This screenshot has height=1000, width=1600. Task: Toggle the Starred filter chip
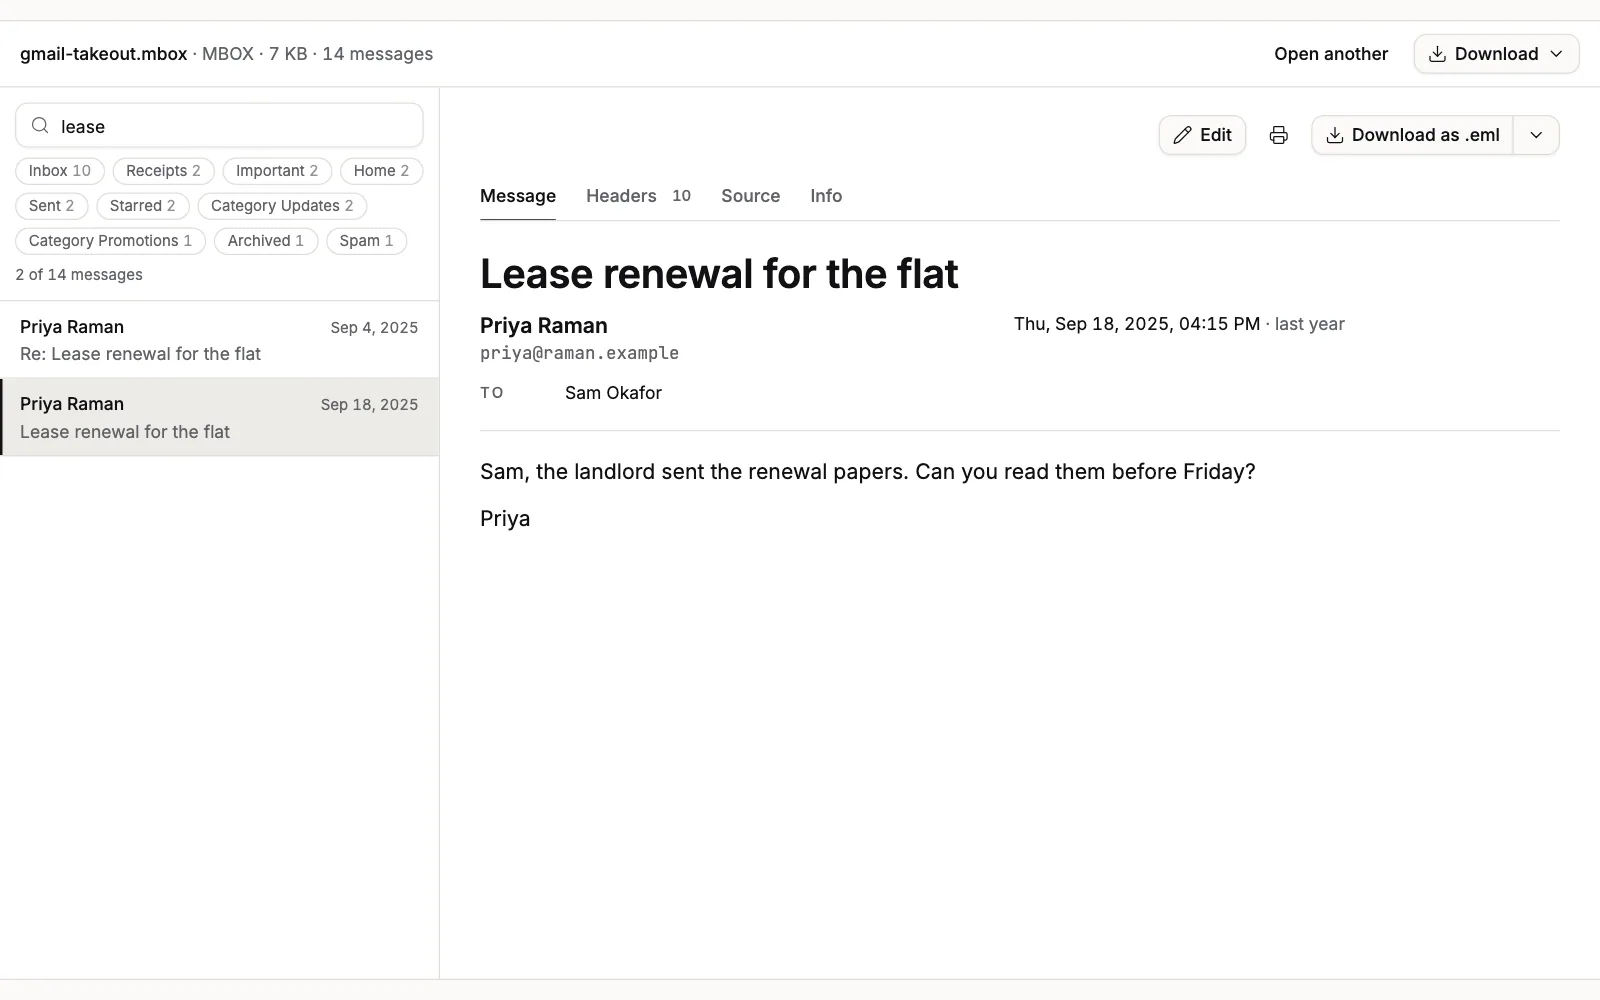pyautogui.click(x=143, y=206)
